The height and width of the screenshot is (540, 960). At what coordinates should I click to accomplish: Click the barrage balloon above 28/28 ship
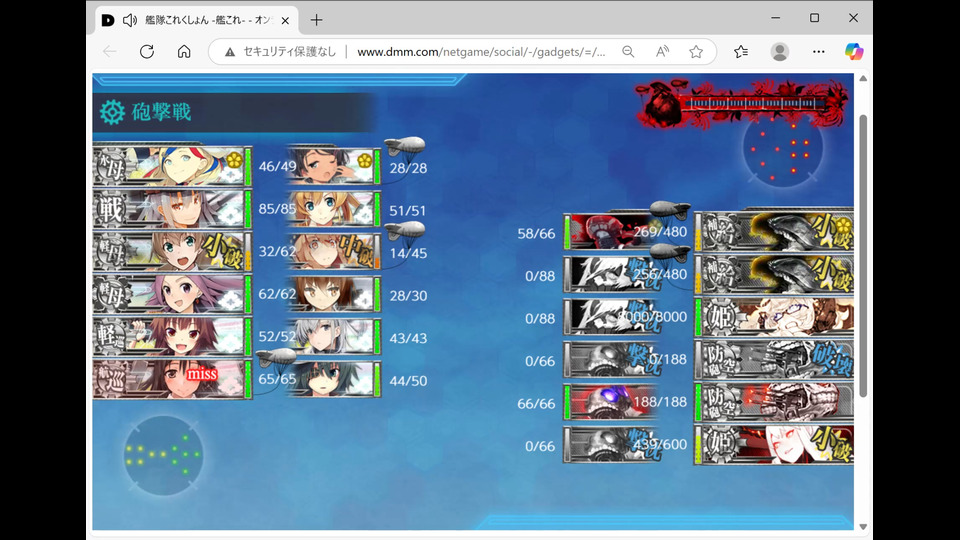click(x=405, y=146)
